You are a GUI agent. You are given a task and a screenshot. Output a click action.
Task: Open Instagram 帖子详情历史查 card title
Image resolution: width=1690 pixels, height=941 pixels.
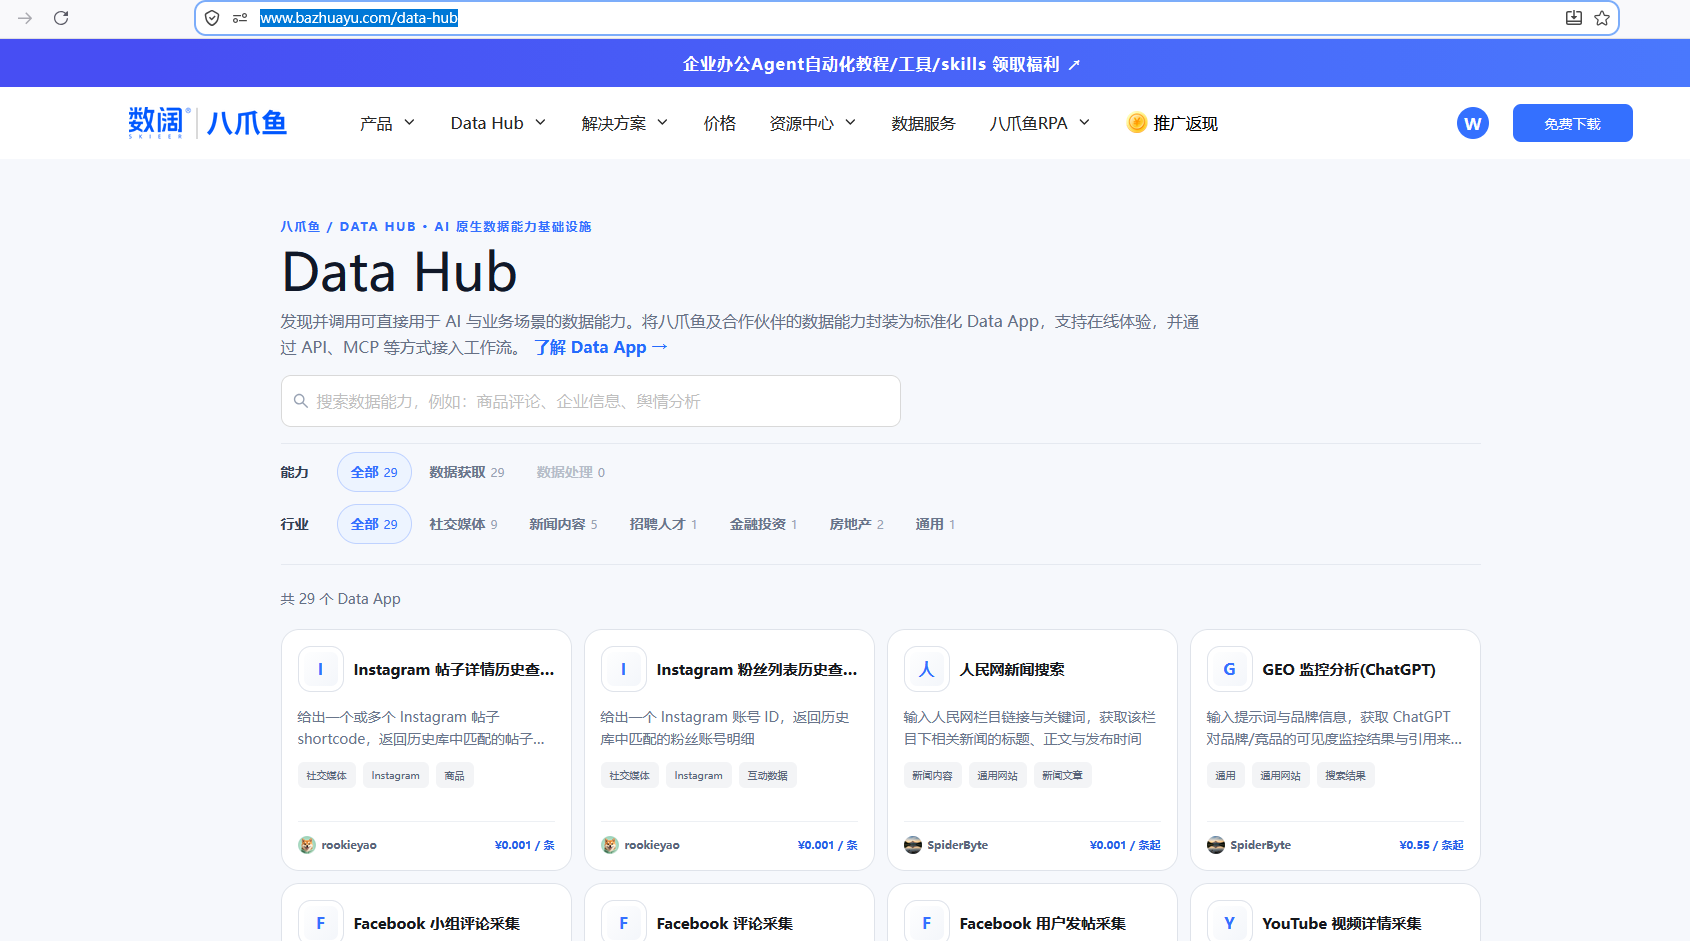(454, 669)
